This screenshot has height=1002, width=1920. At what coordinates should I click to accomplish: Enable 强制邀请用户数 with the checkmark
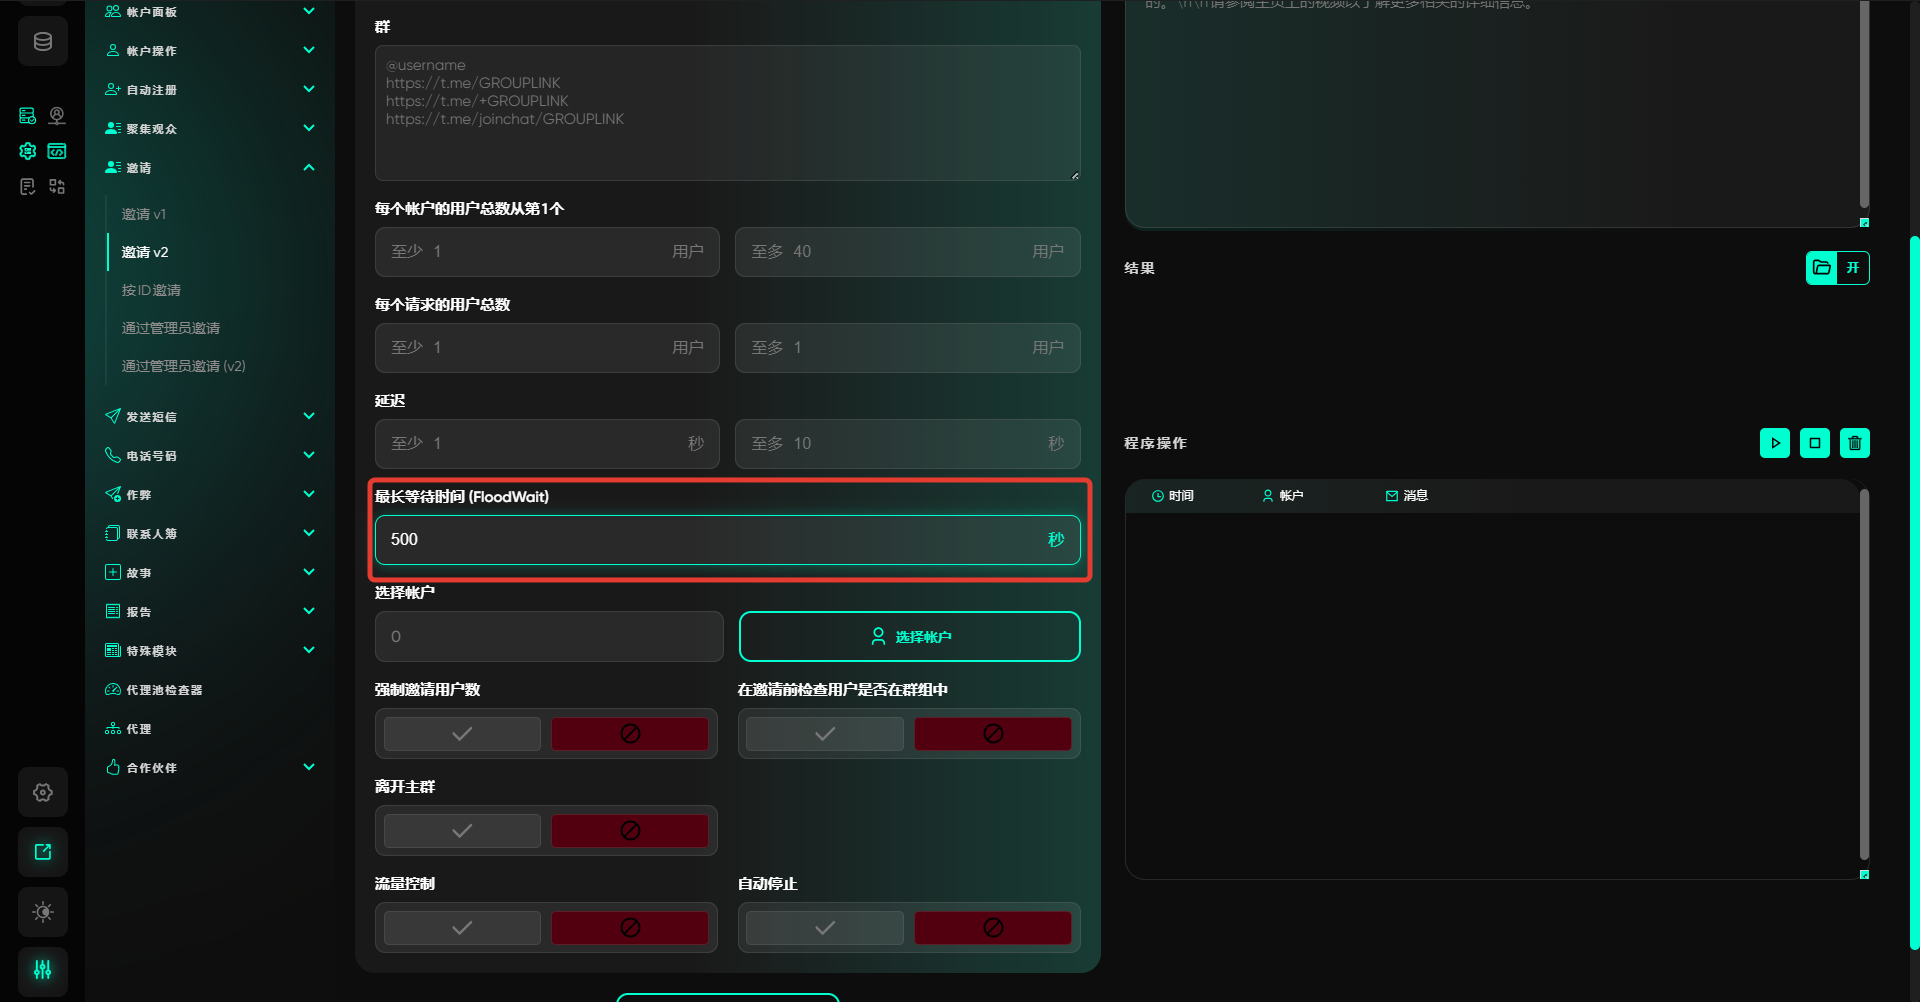[x=462, y=734]
